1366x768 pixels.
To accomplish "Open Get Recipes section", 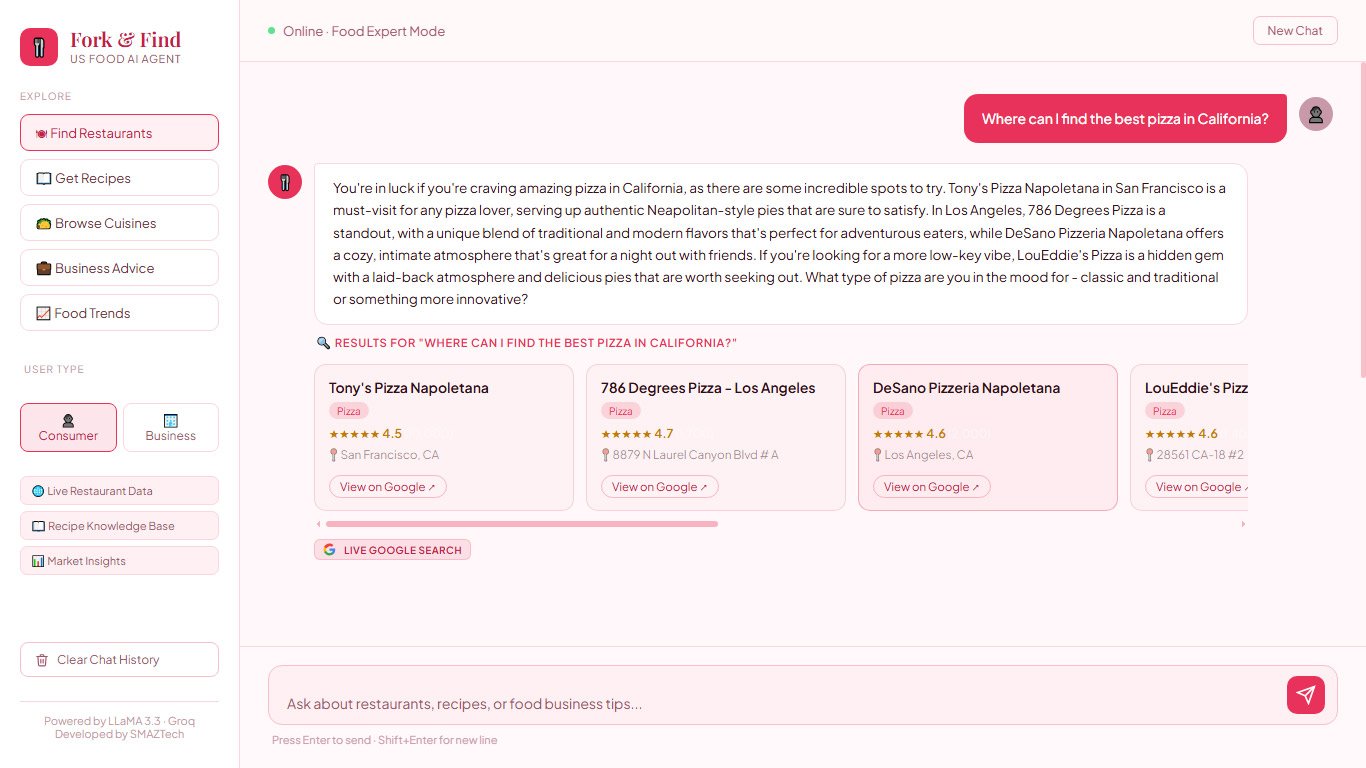I will coord(119,178).
